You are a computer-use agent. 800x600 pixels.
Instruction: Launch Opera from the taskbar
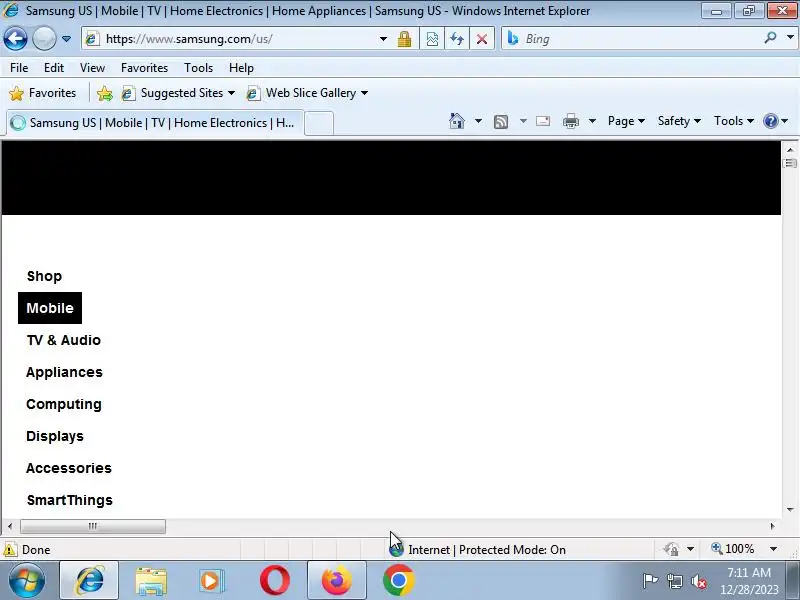[x=274, y=581]
